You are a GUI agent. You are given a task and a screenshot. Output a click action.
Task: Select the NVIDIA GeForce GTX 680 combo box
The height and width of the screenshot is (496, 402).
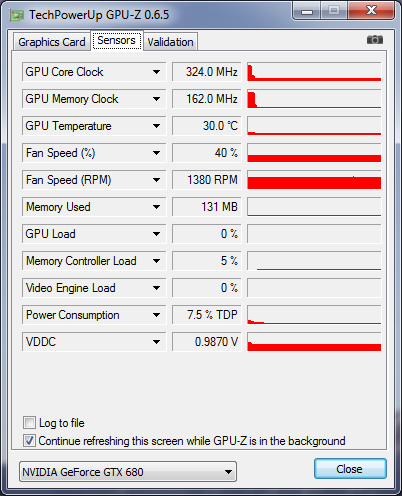coord(128,472)
